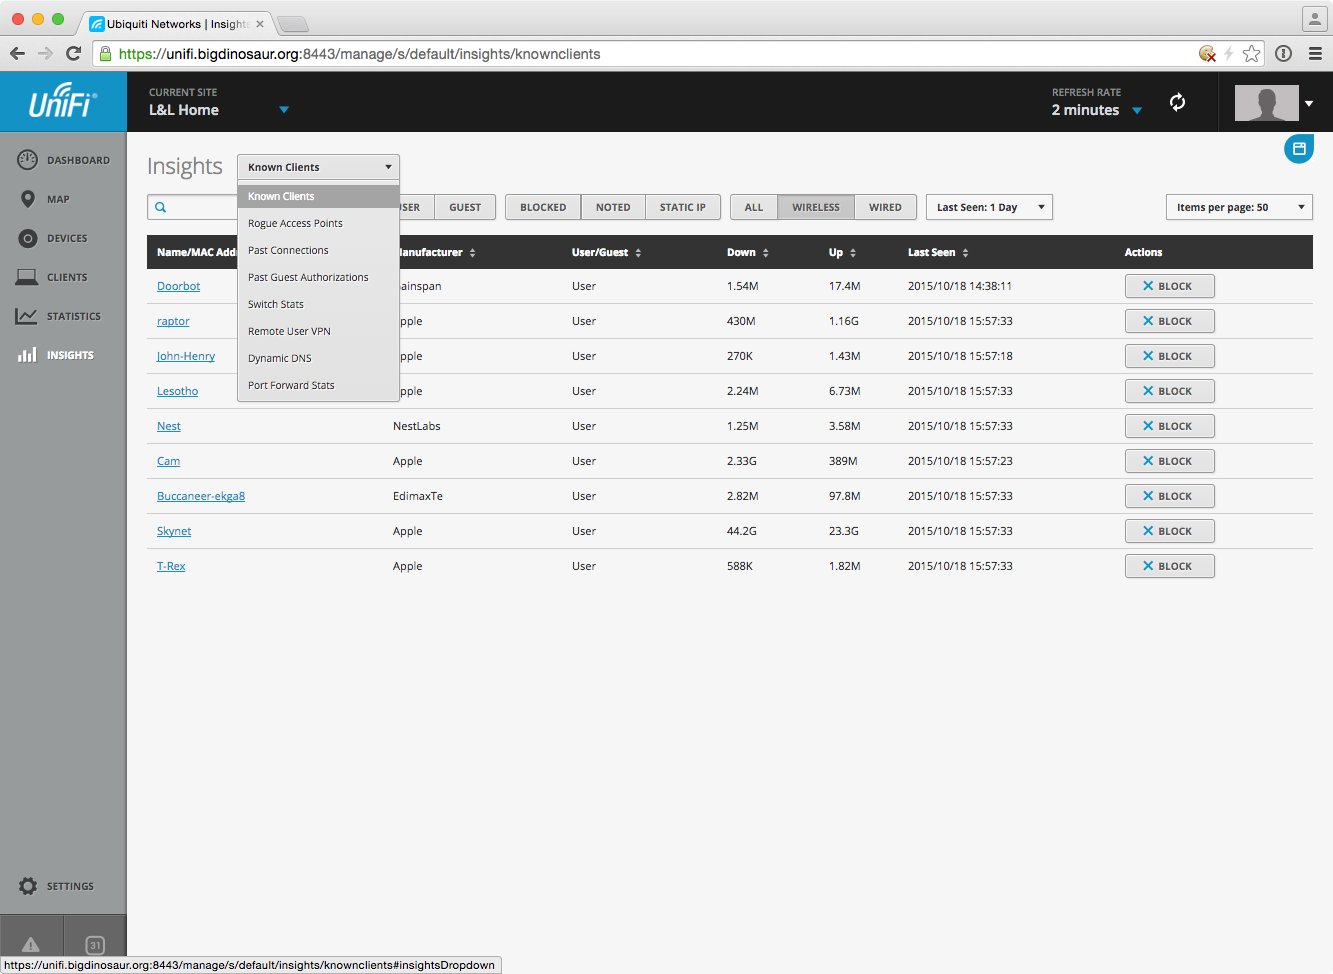Click the alerts warning triangle icon

tap(31, 944)
